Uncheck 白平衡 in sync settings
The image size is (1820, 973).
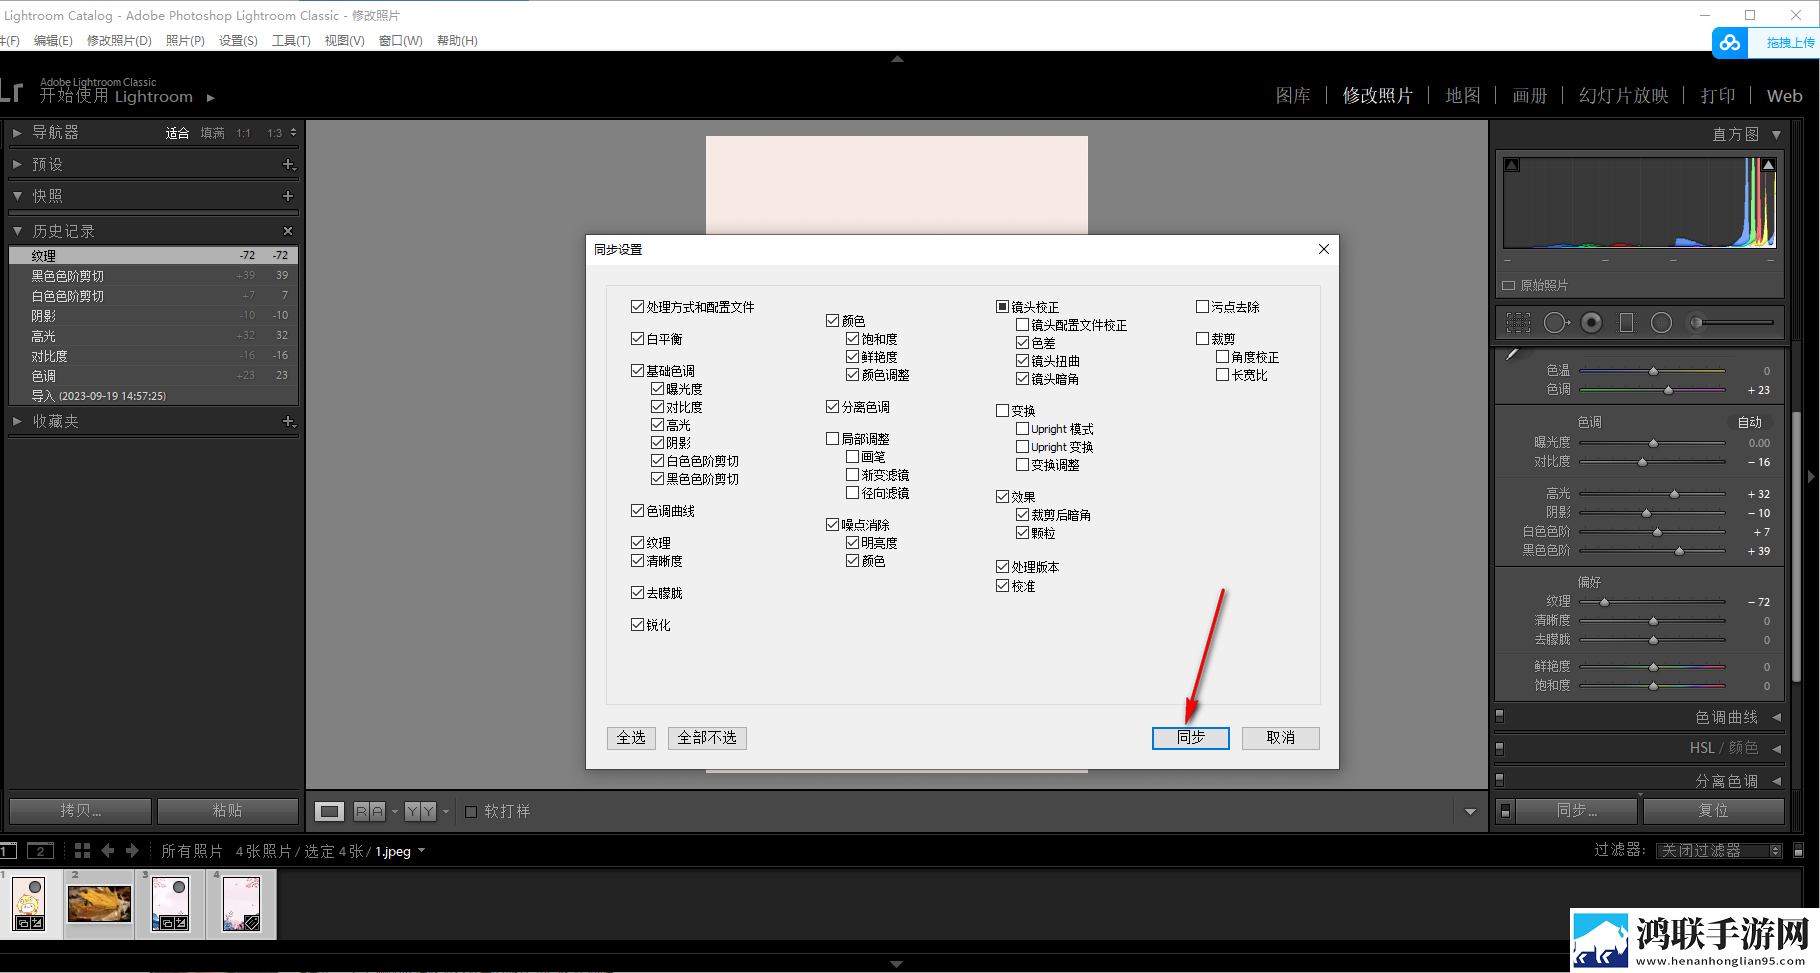[x=637, y=339]
